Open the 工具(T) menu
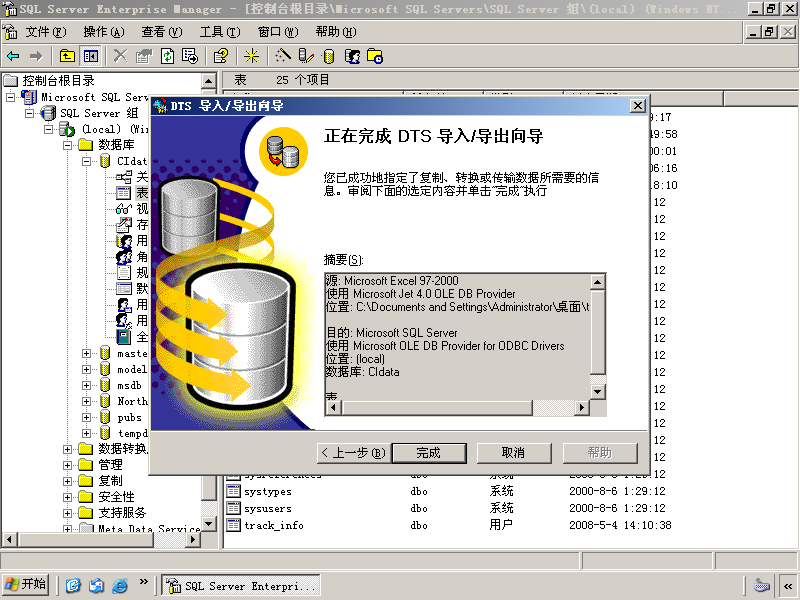This screenshot has width=800, height=600. tap(220, 32)
